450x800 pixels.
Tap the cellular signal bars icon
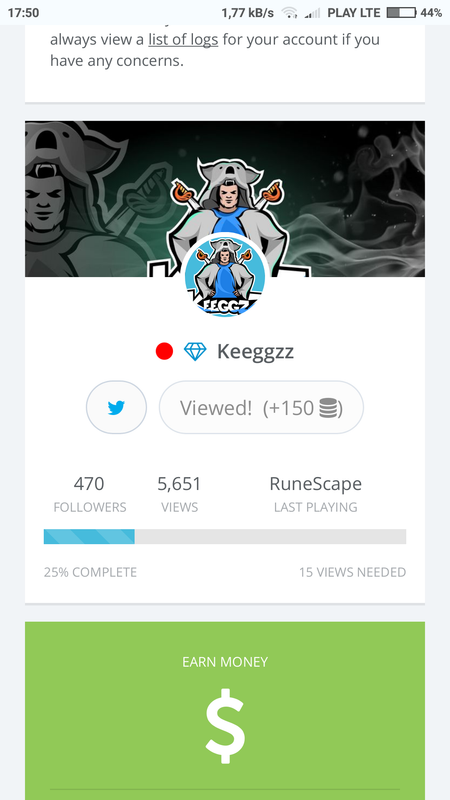tap(312, 13)
